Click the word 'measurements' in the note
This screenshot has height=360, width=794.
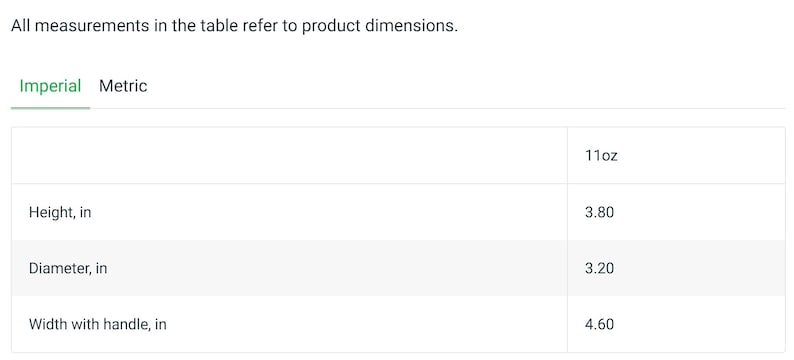(93, 26)
